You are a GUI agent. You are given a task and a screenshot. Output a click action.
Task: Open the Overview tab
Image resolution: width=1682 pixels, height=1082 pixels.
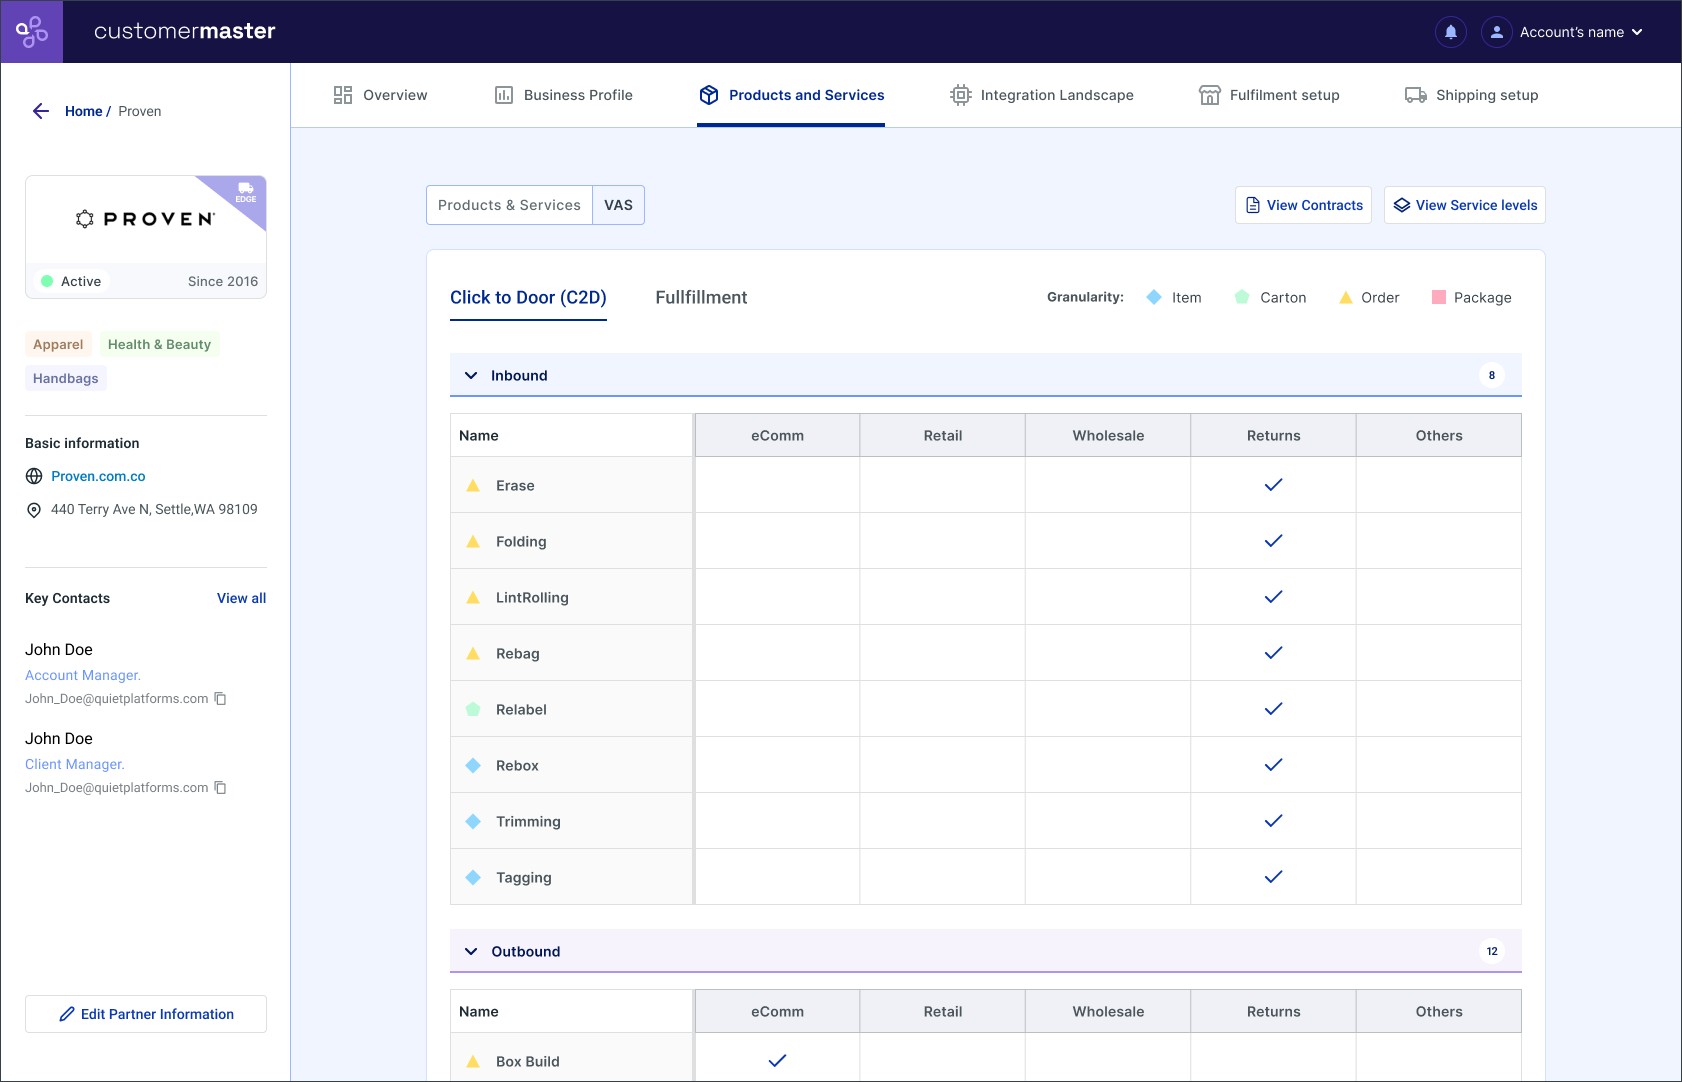[380, 95]
